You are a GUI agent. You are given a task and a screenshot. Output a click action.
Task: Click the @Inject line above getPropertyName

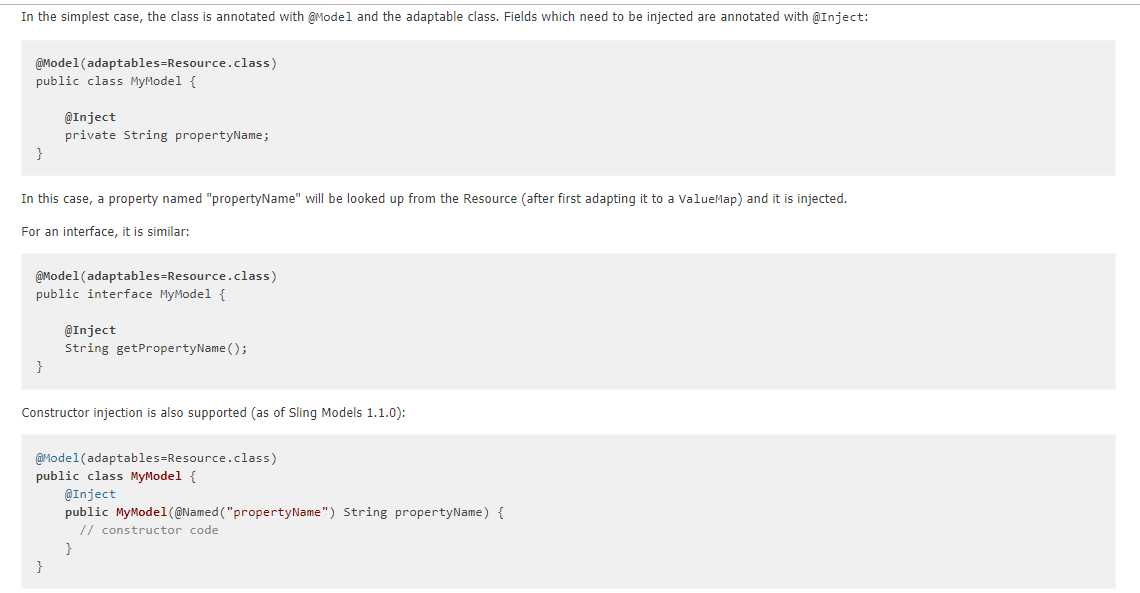(x=90, y=330)
